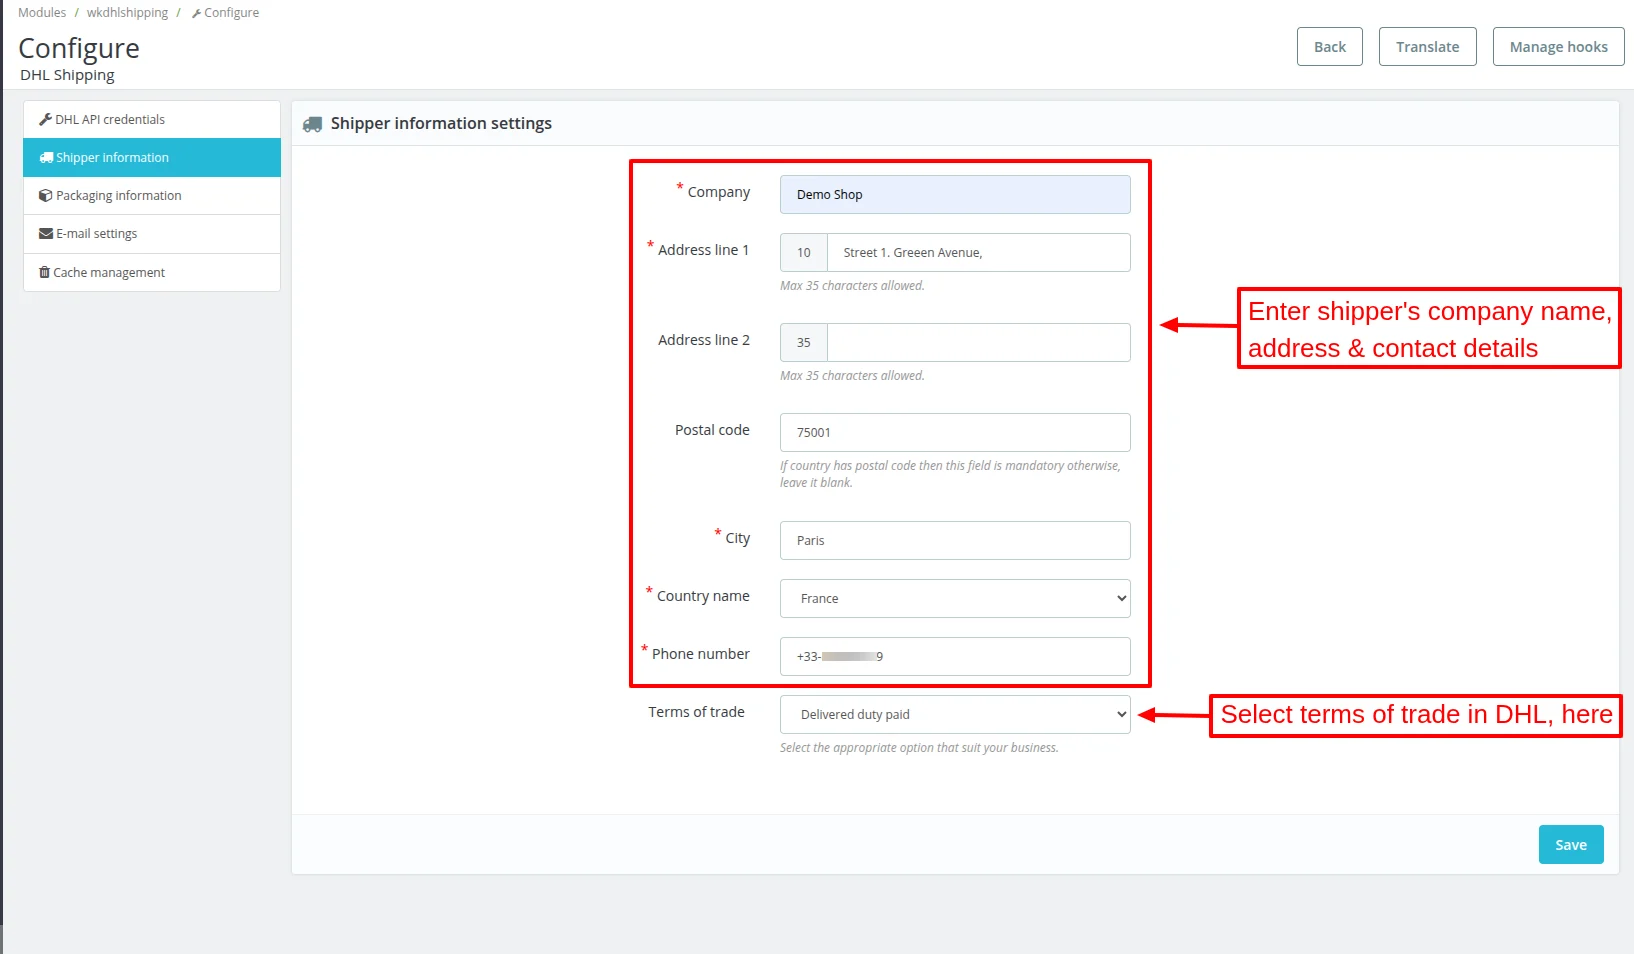
Task: Click the Back button
Action: [1330, 47]
